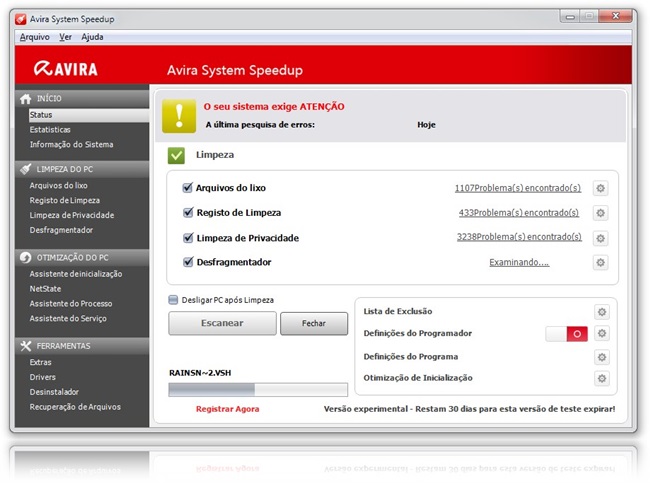The image size is (650, 483).
Task: Click the LIMPEZA DO PC section header
Action: coord(82,169)
